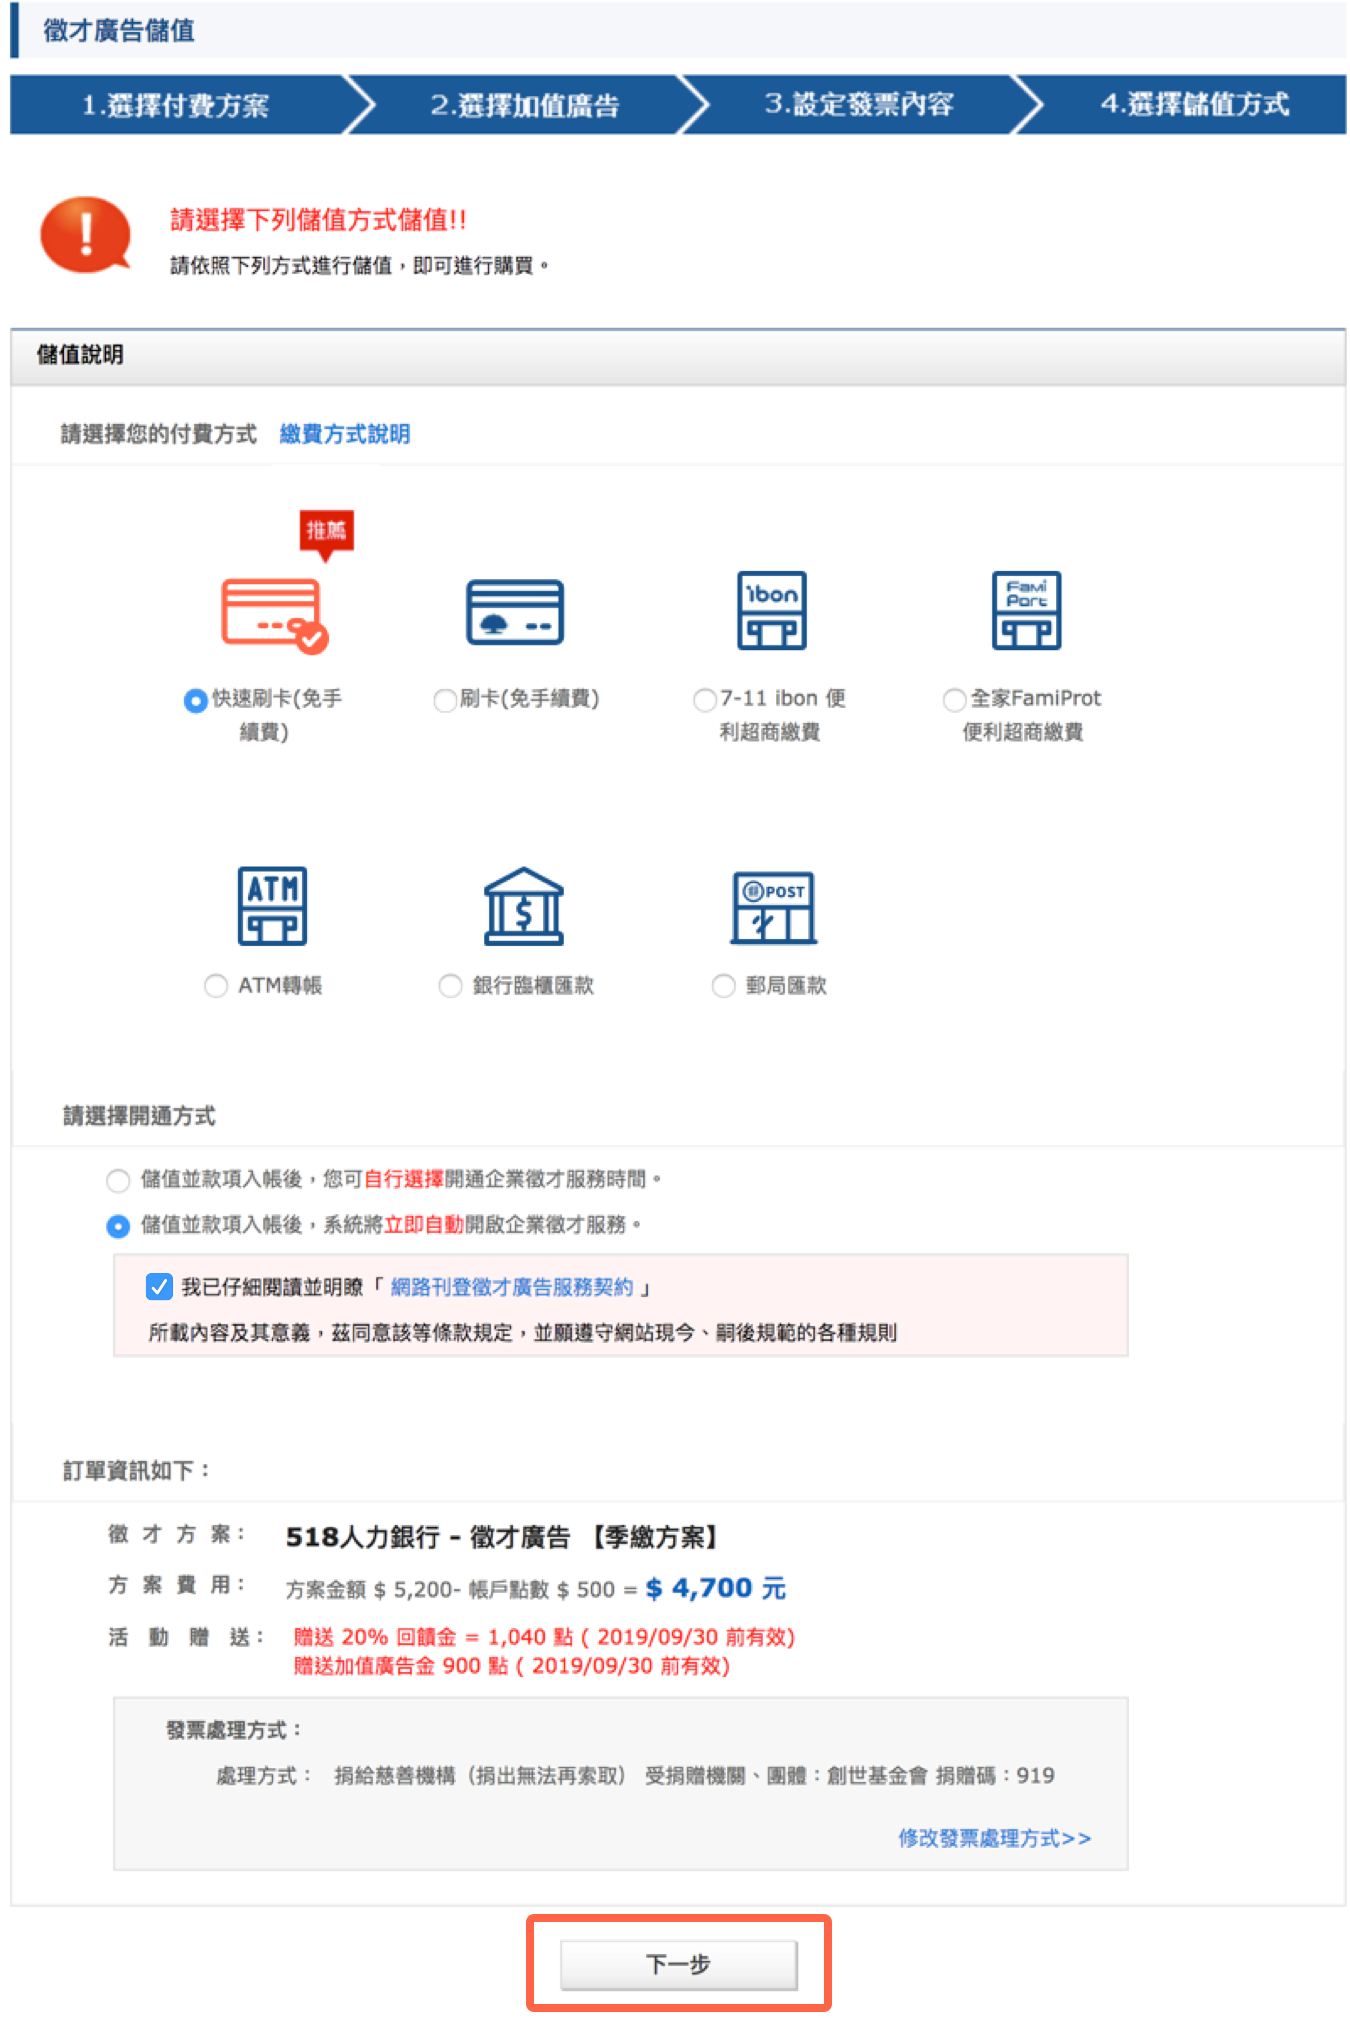Viewport: 1350px width, 2018px height.
Task: Click the FamiPort kiosk icon
Action: tap(1026, 610)
